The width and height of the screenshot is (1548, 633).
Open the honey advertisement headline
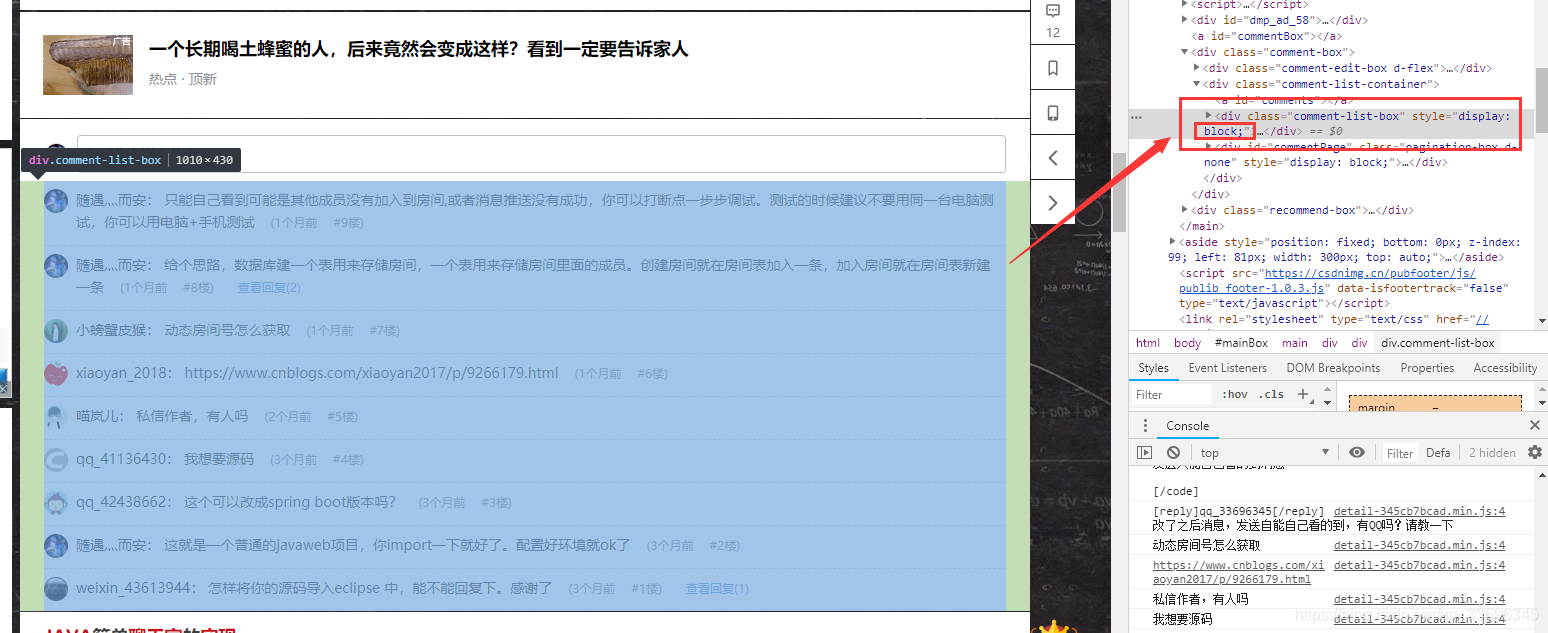(418, 49)
